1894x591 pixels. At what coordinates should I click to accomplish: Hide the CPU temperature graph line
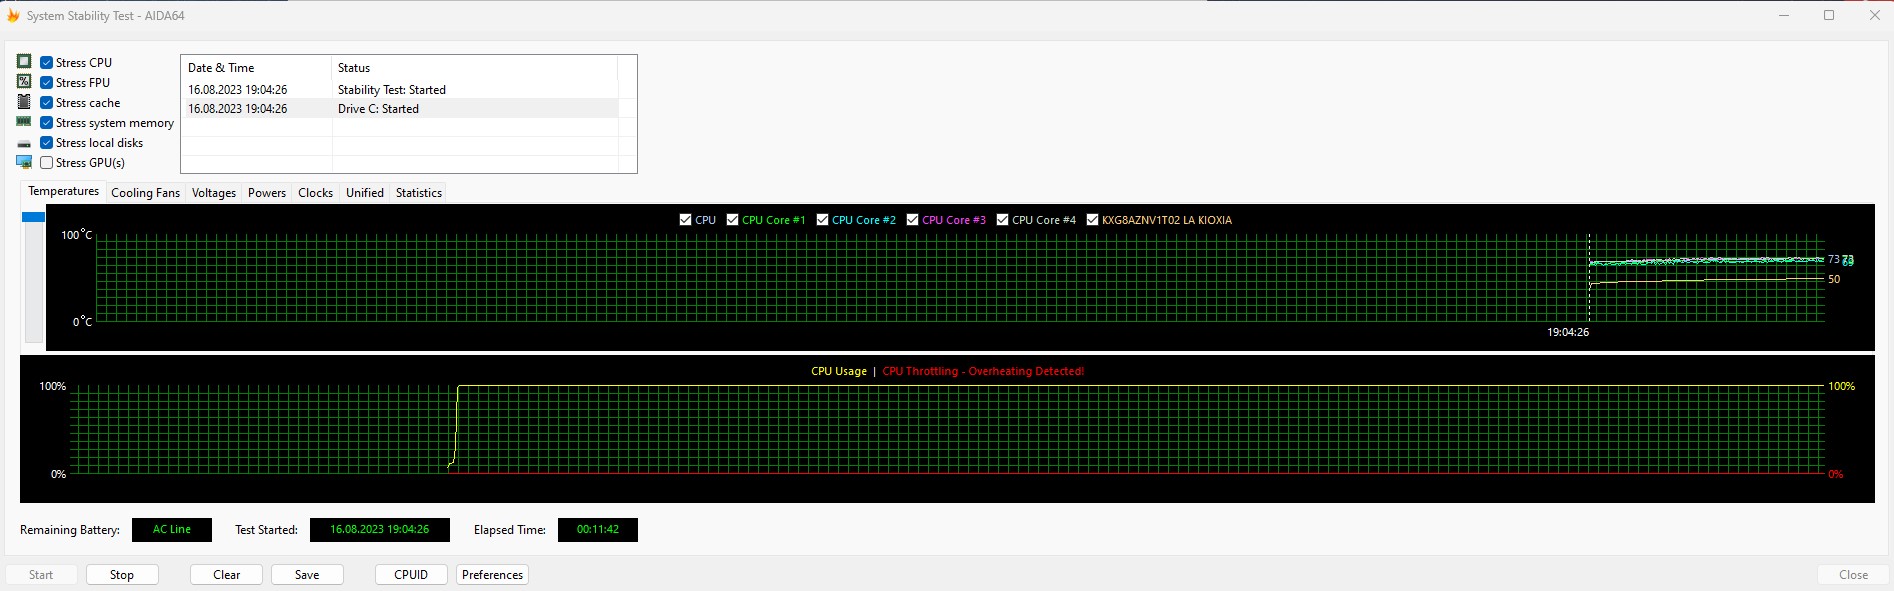tap(685, 220)
